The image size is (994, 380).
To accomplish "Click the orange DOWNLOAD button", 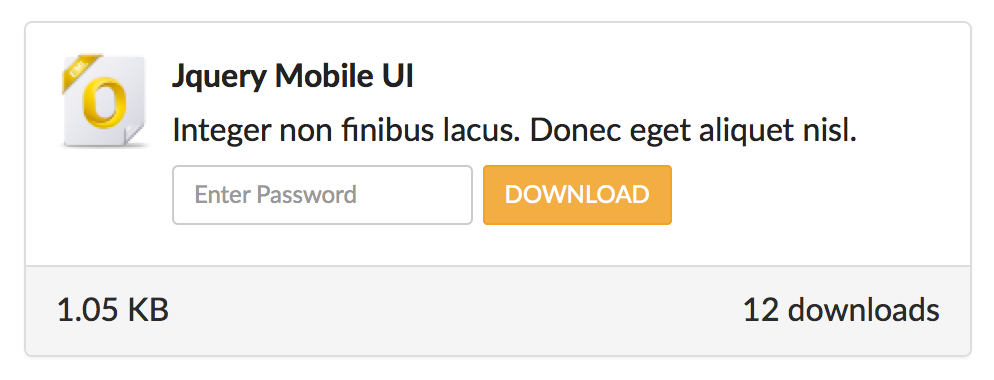I will point(577,195).
